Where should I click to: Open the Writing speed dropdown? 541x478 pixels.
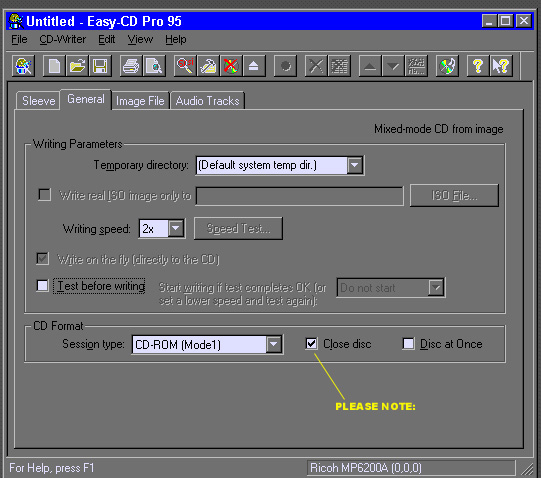[176, 228]
